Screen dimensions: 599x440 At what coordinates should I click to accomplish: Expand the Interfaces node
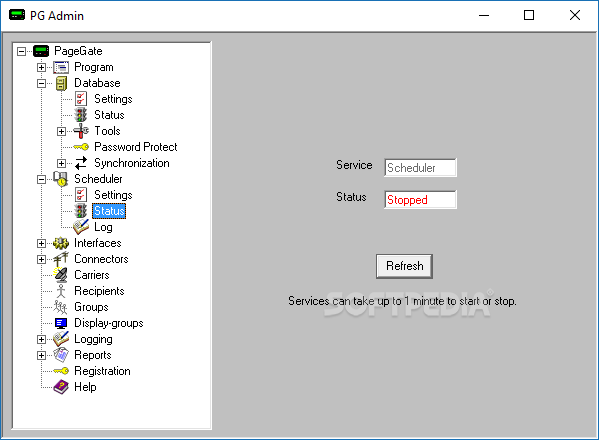pyautogui.click(x=41, y=243)
